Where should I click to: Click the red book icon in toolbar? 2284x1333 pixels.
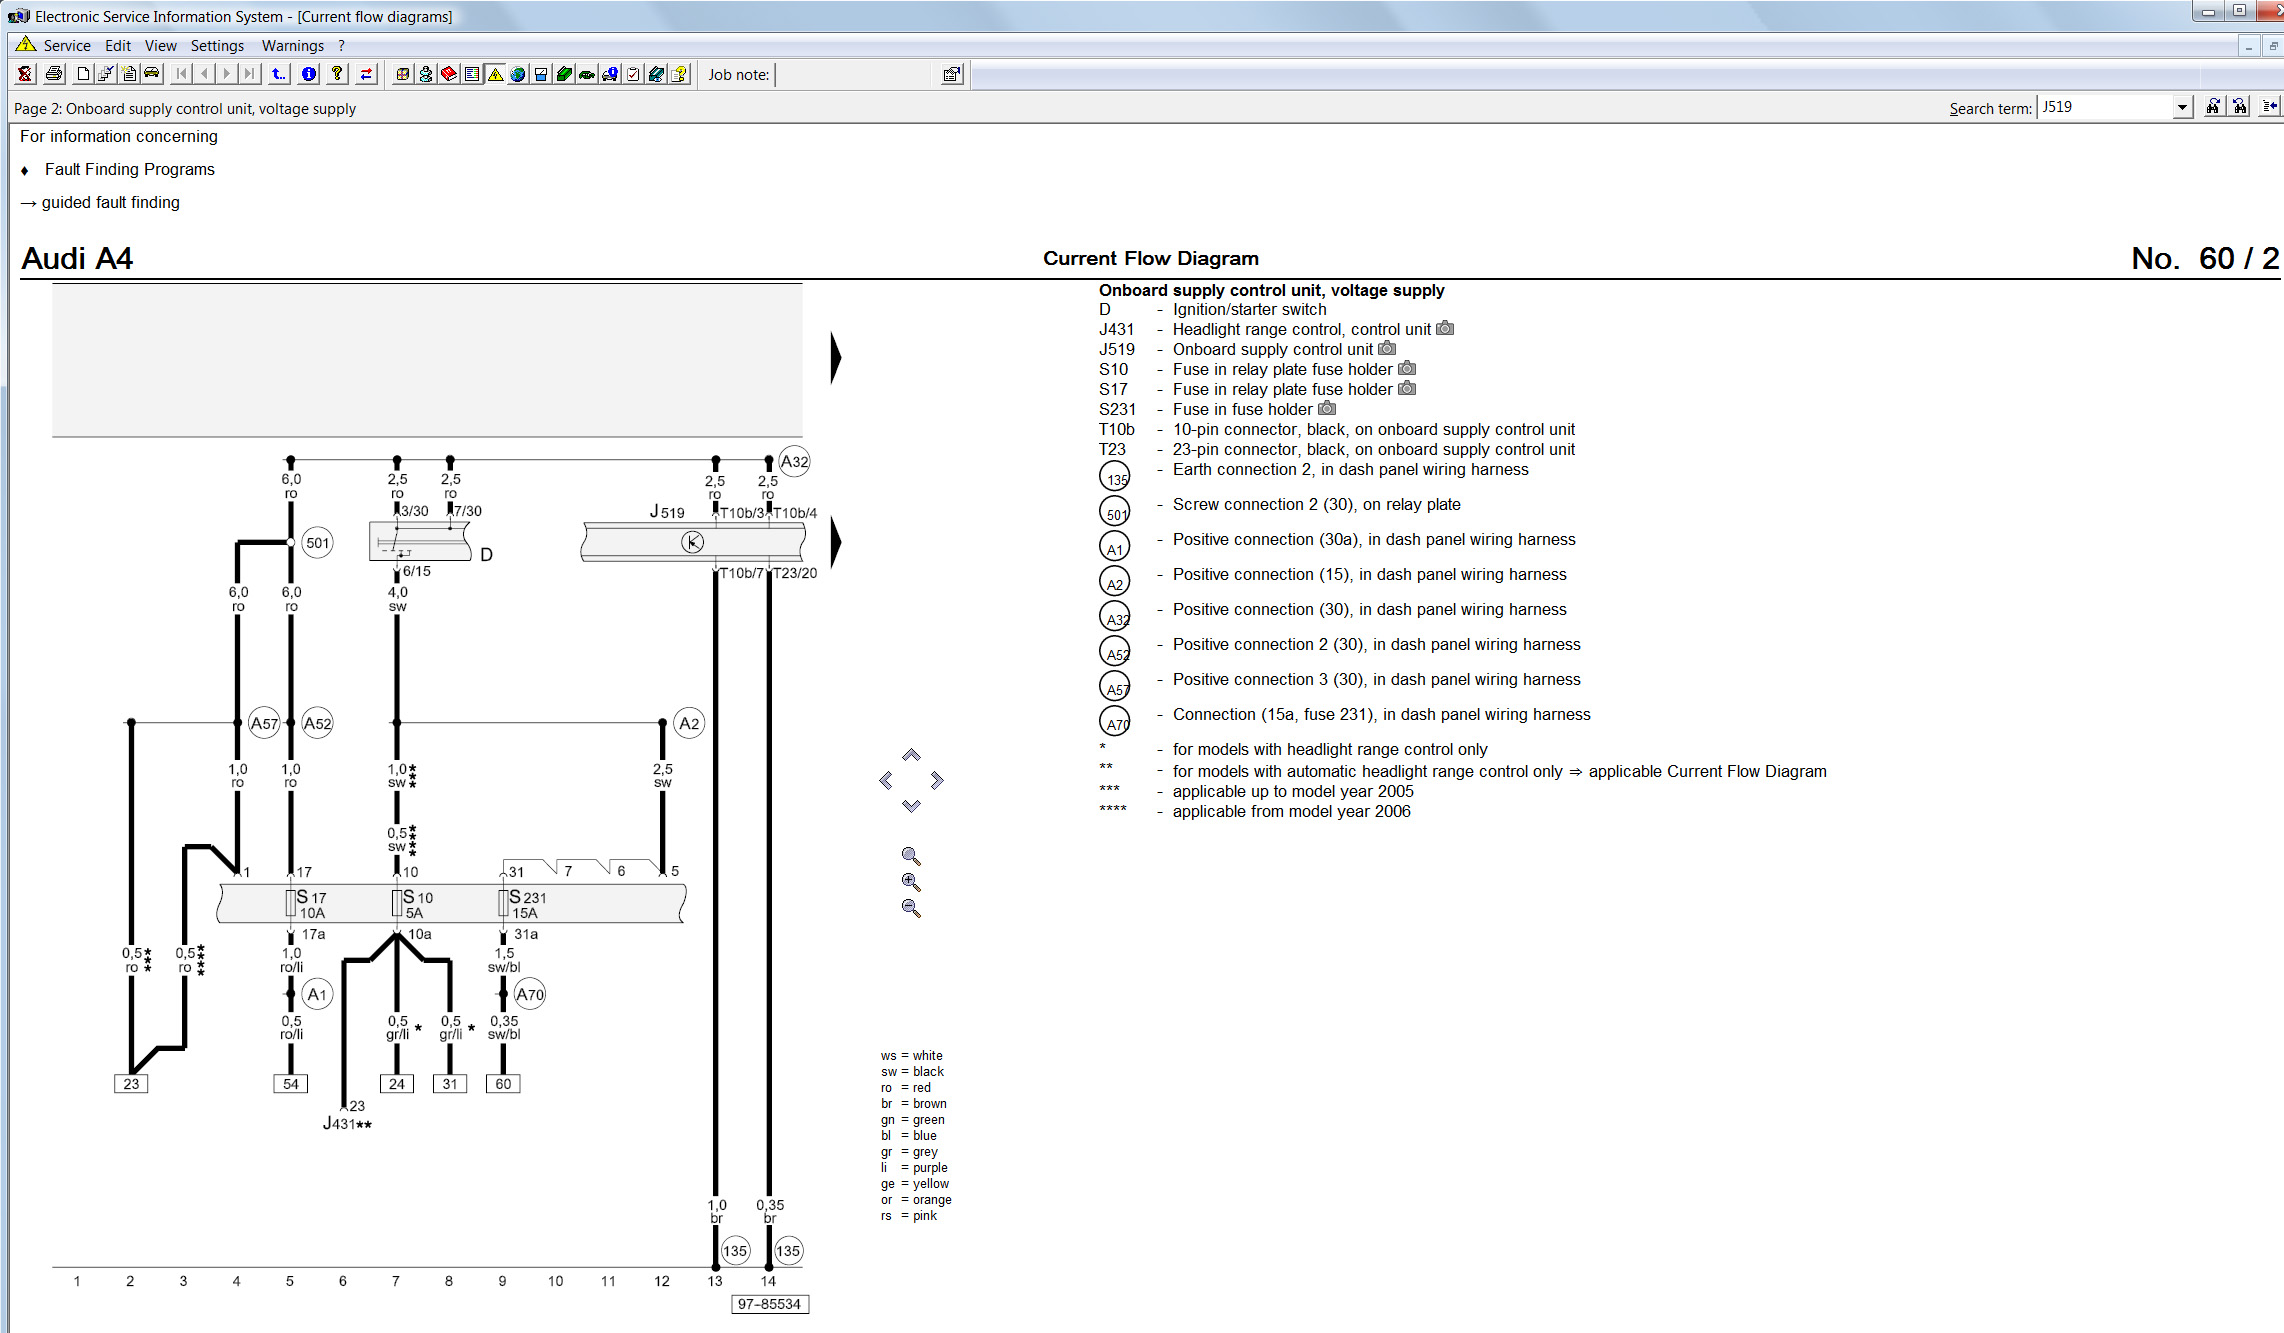click(x=449, y=74)
